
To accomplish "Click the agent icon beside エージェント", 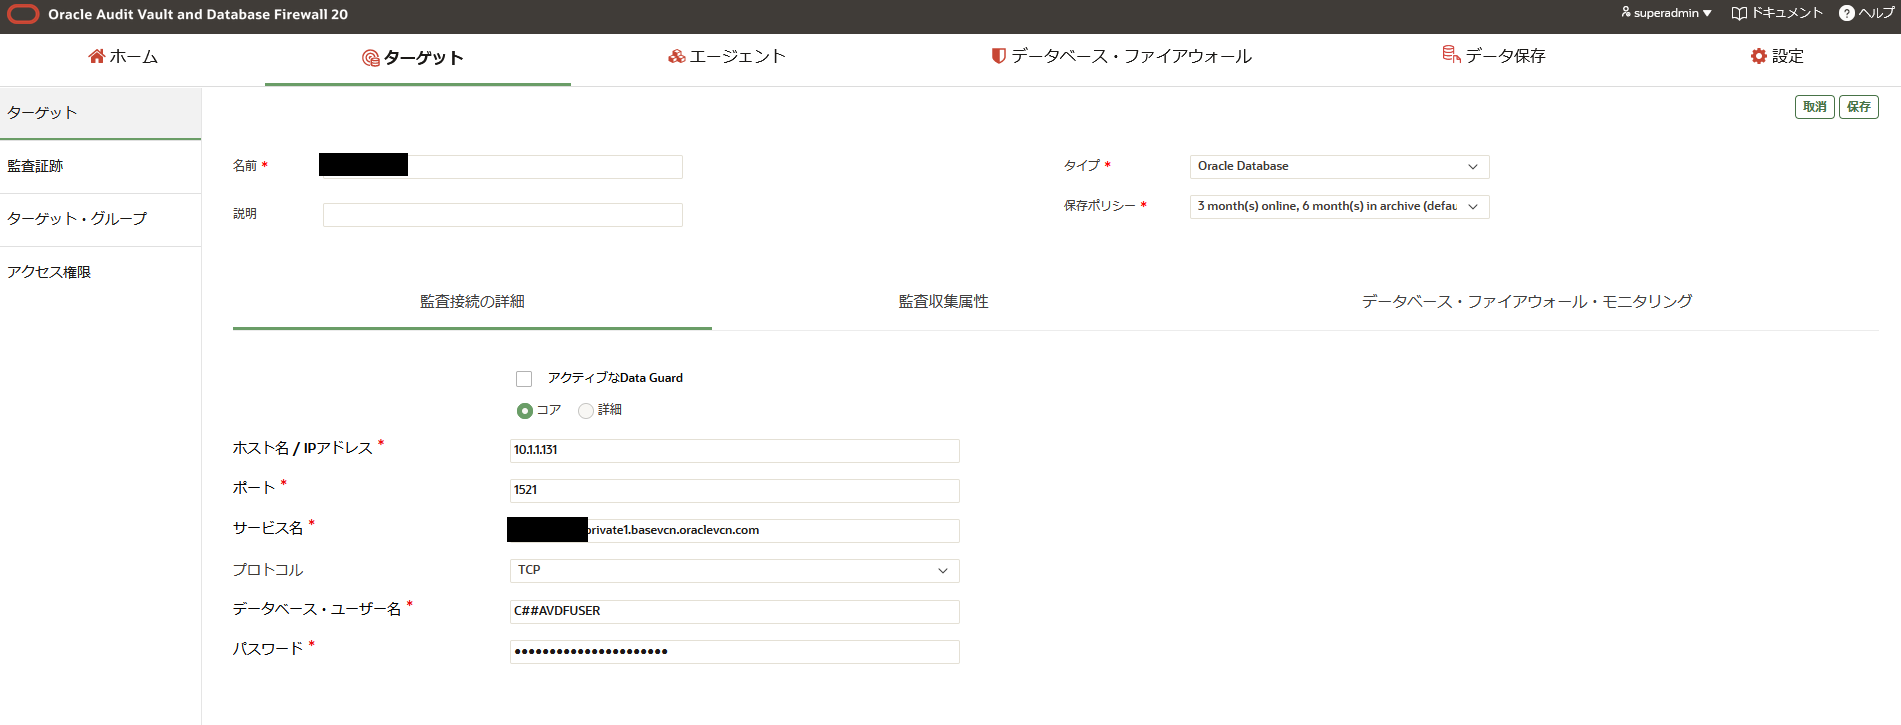I will [x=677, y=56].
